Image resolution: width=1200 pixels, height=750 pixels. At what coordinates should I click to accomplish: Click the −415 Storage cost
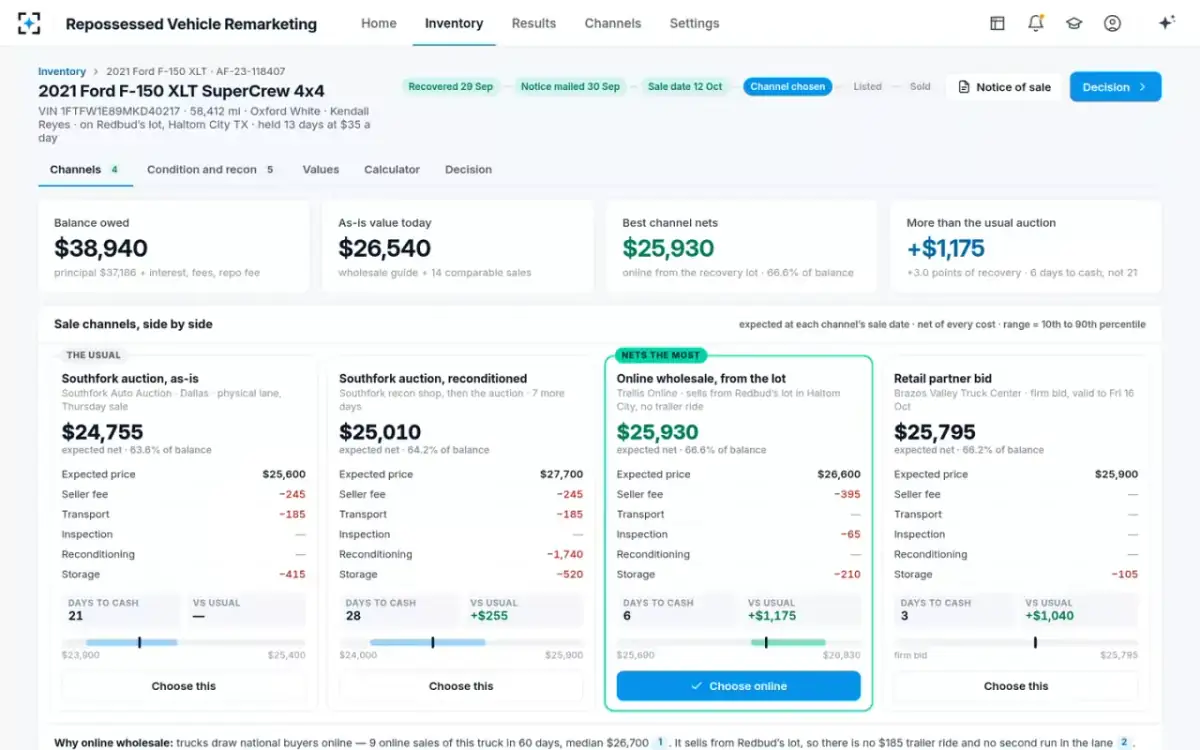coord(292,574)
